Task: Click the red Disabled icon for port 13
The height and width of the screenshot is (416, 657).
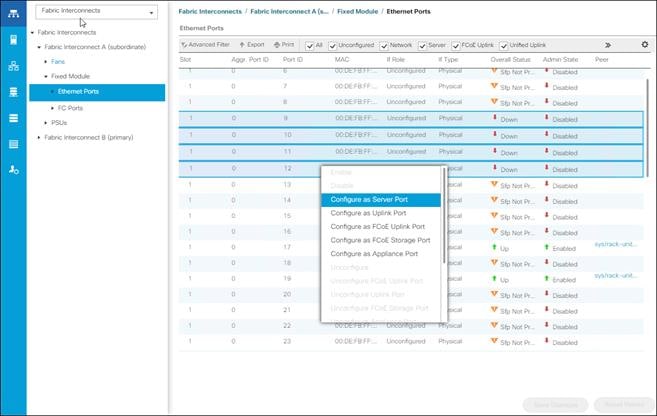Action: point(546,184)
